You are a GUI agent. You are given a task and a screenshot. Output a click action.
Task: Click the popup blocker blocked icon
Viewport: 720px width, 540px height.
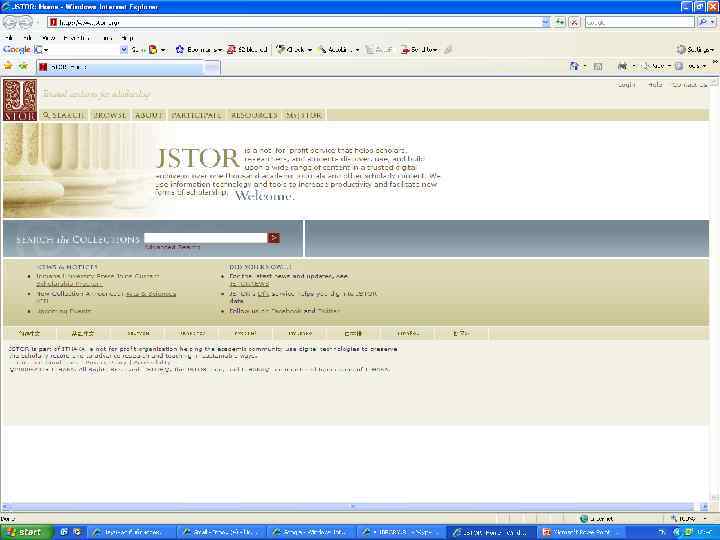[x=232, y=50]
